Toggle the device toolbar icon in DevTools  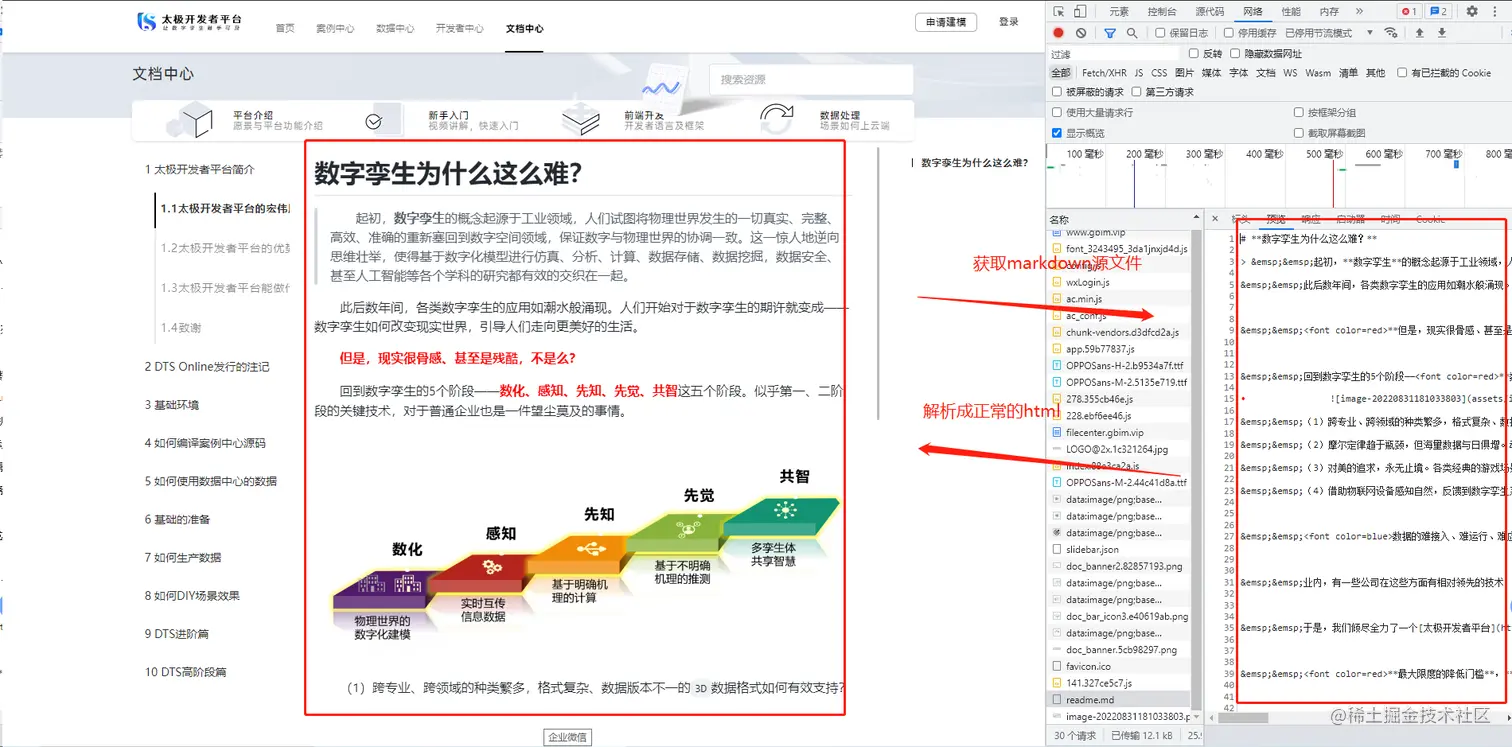coord(1080,12)
